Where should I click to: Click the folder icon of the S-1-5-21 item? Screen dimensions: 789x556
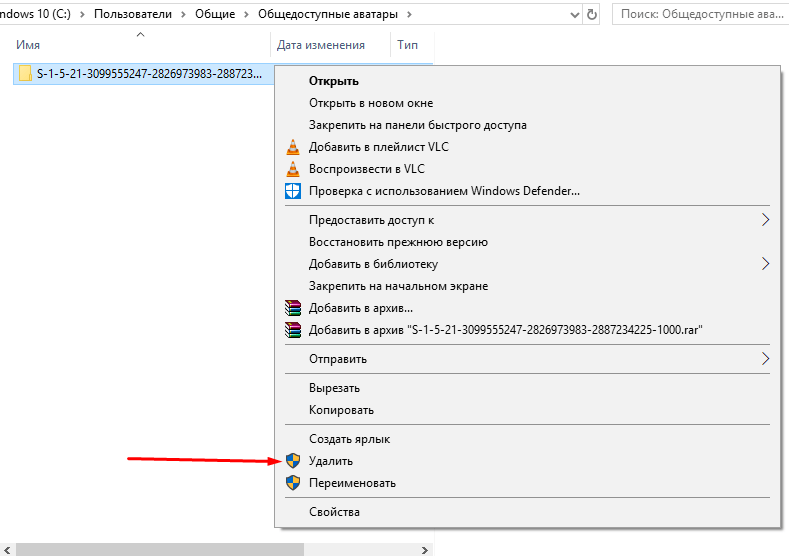[x=25, y=73]
